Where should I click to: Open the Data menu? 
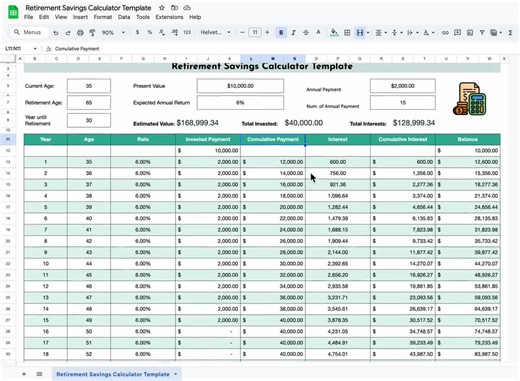[124, 17]
